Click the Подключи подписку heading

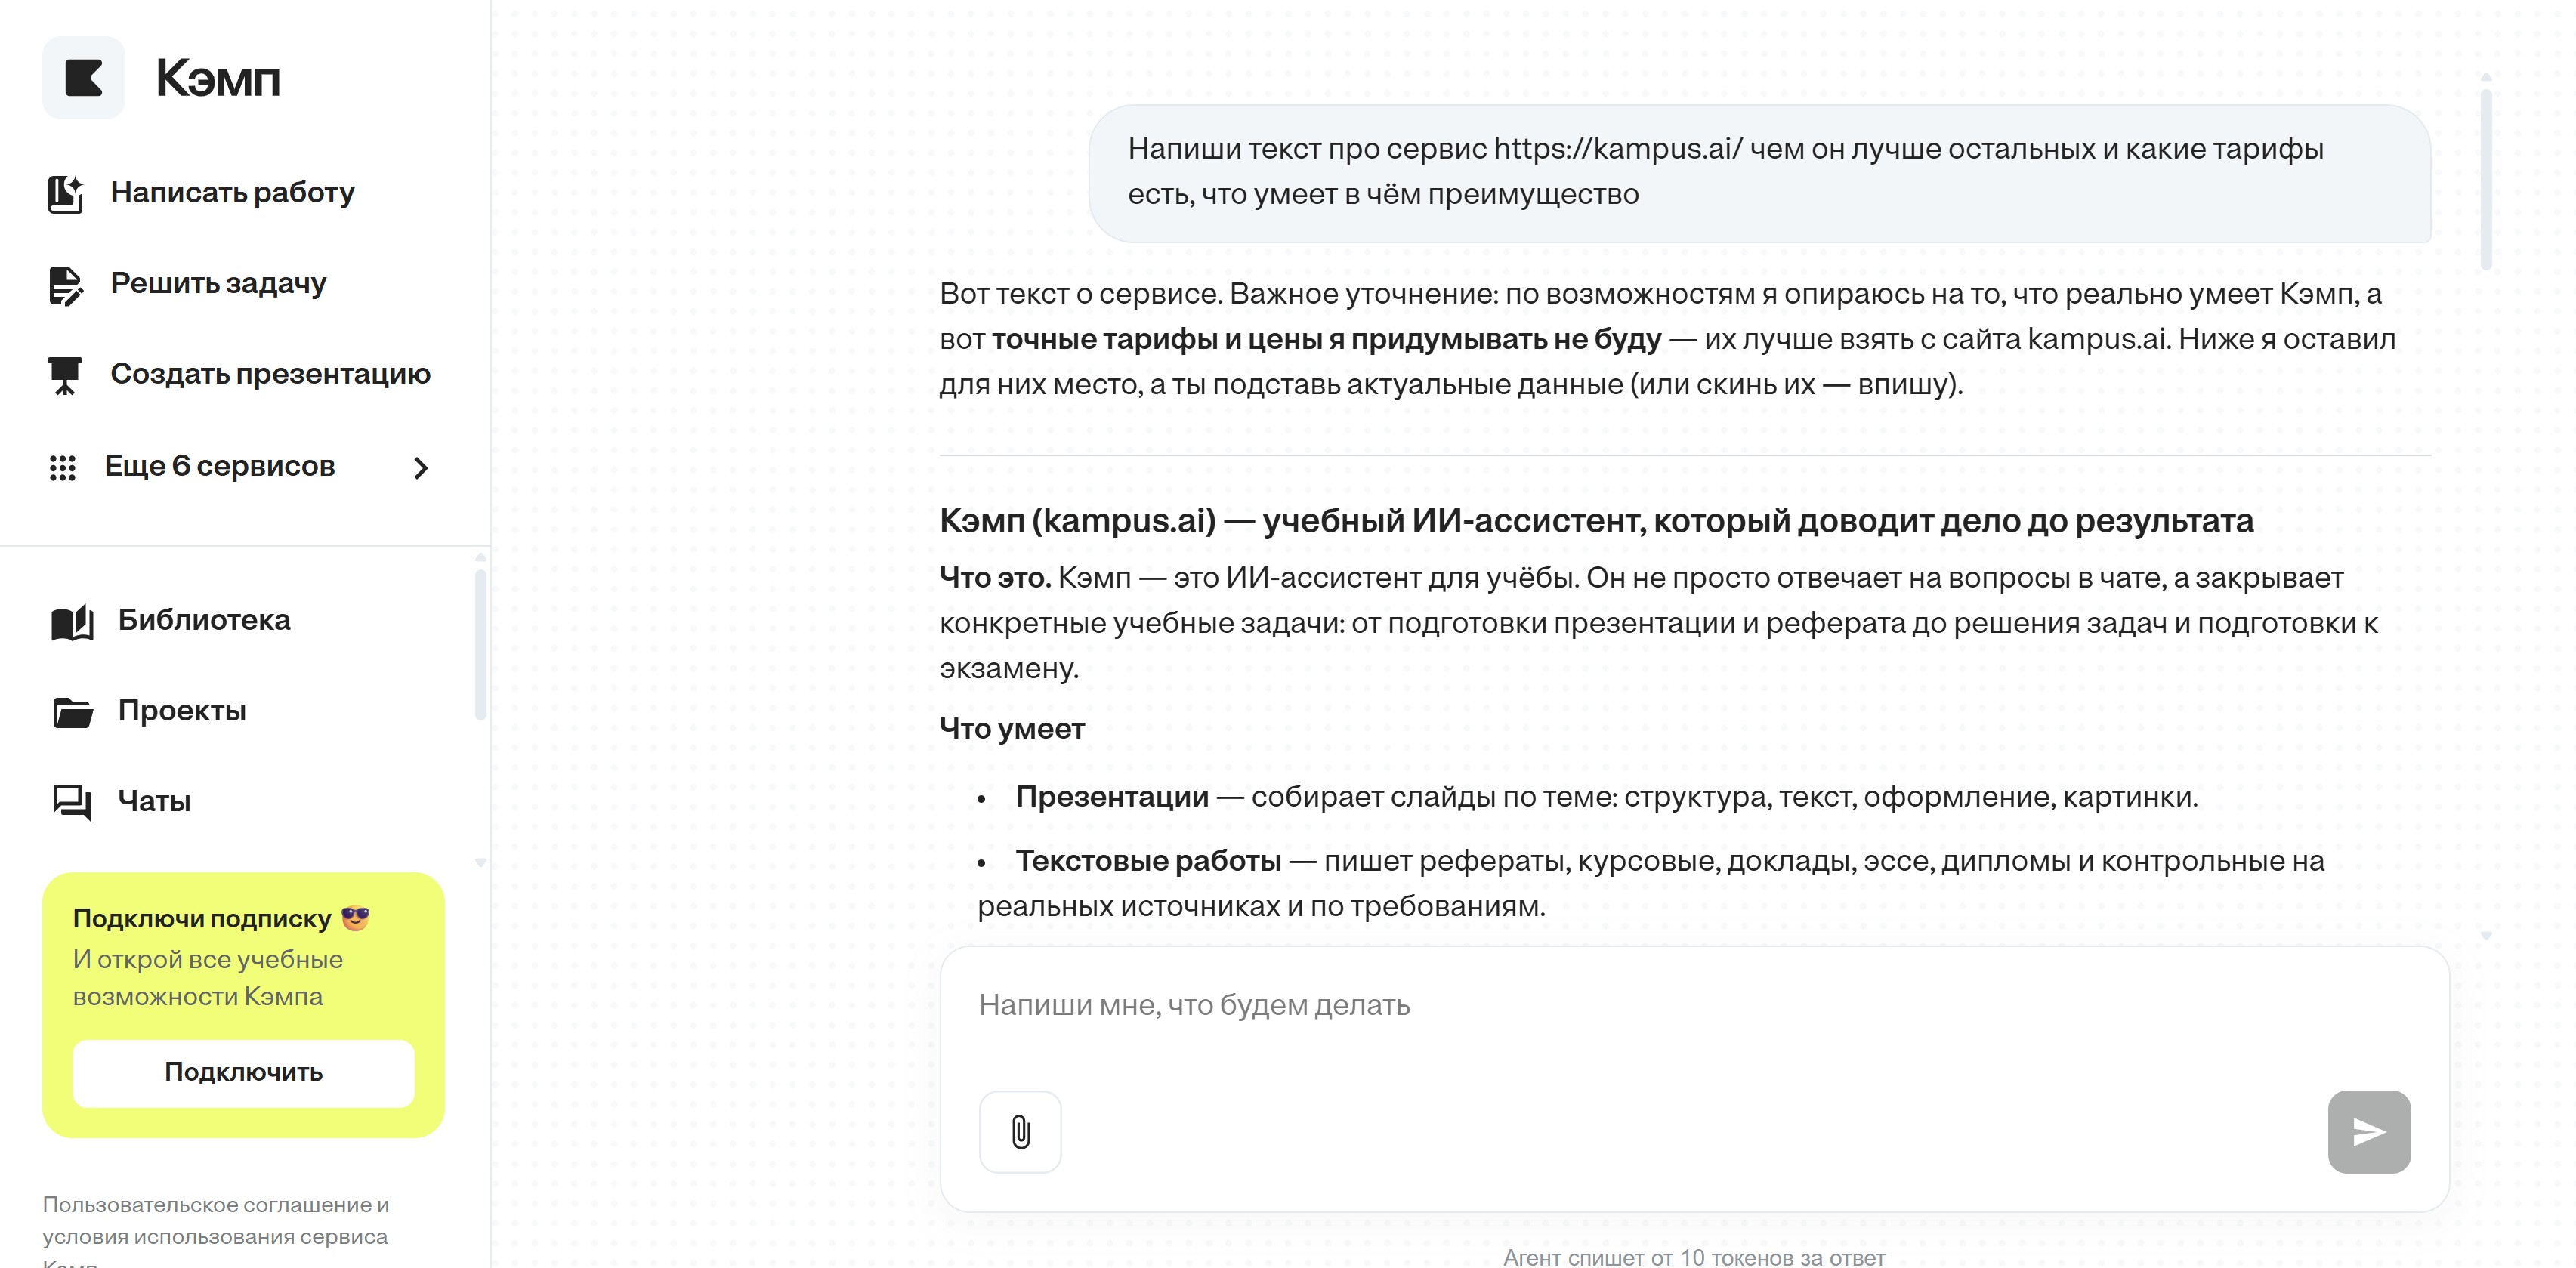coord(202,918)
